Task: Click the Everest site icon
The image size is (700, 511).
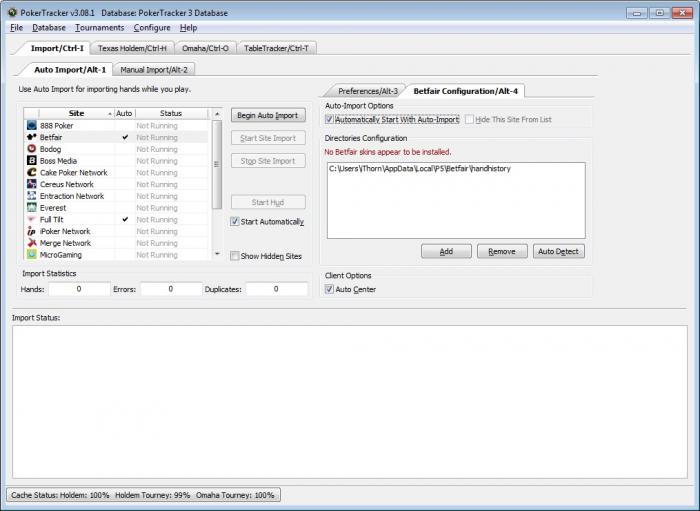Action: coord(32,208)
